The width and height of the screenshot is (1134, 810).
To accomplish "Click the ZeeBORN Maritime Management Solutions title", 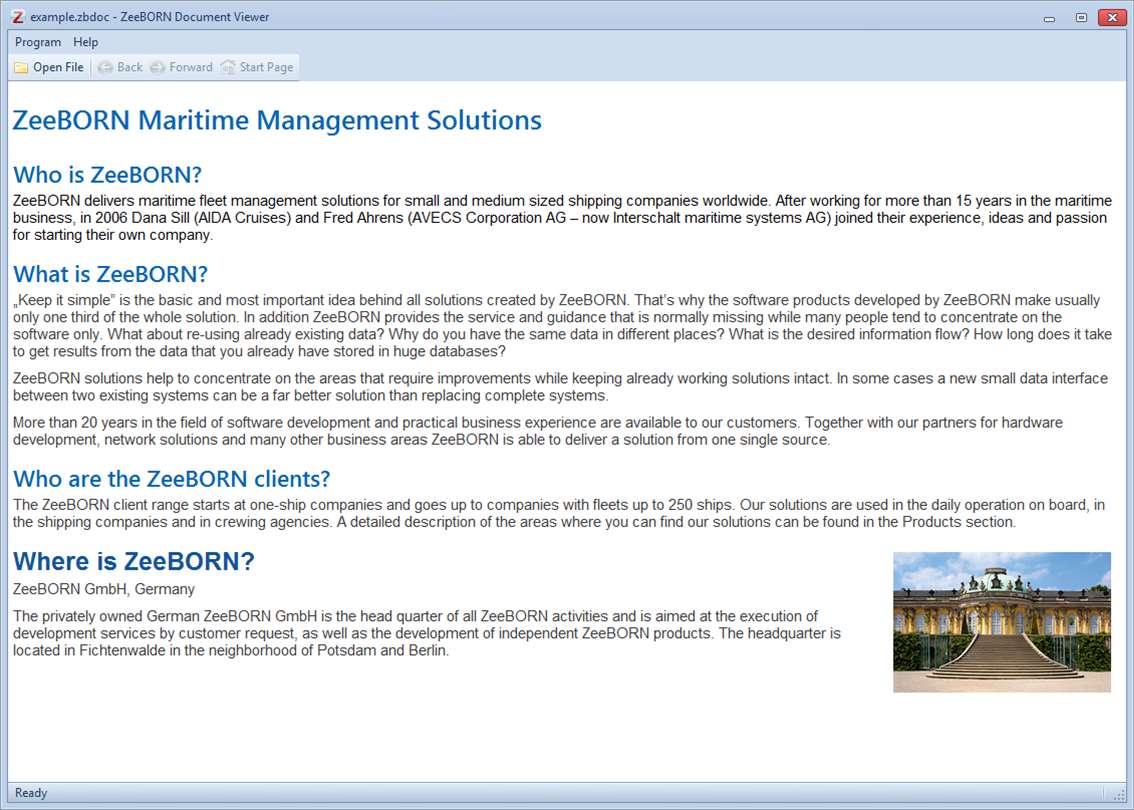I will click(x=277, y=120).
